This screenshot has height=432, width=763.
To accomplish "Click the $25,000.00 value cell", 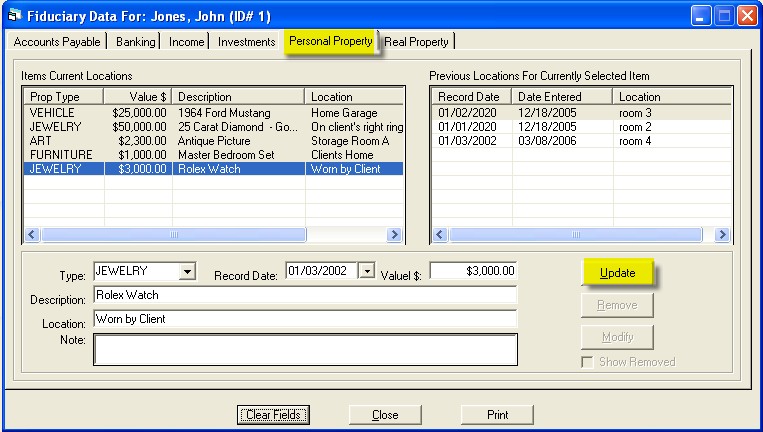I will pyautogui.click(x=139, y=113).
